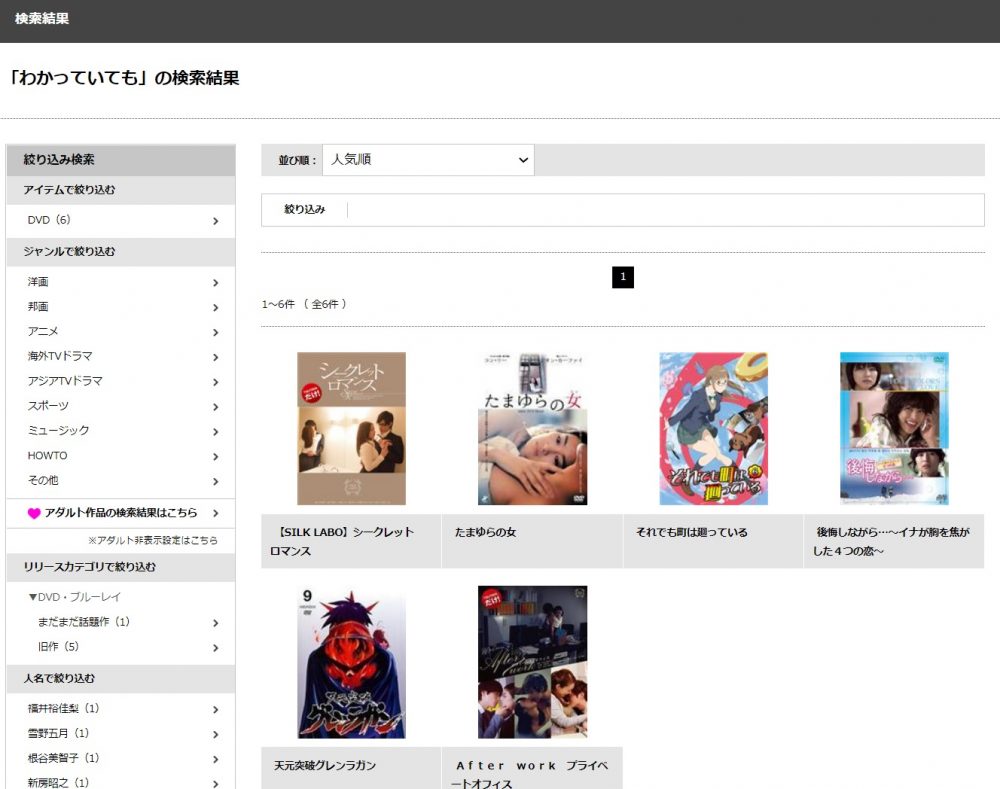Click the 1～6件（全6件）result count text

coord(305,304)
